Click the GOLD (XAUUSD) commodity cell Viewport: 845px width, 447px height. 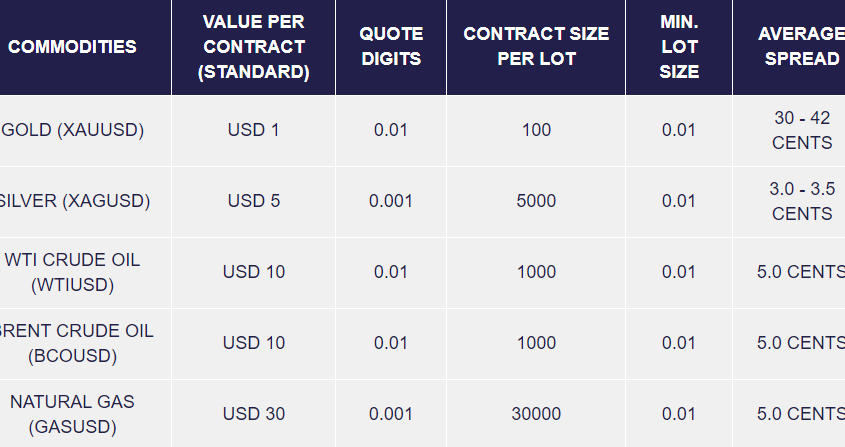click(74, 130)
